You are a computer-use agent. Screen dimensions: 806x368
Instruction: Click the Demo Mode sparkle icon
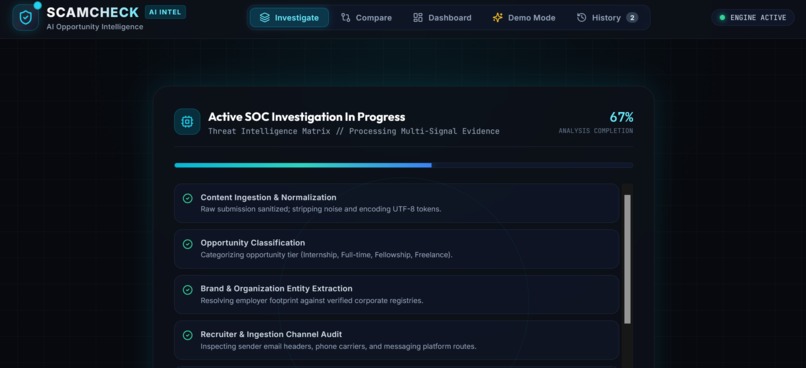click(x=498, y=17)
